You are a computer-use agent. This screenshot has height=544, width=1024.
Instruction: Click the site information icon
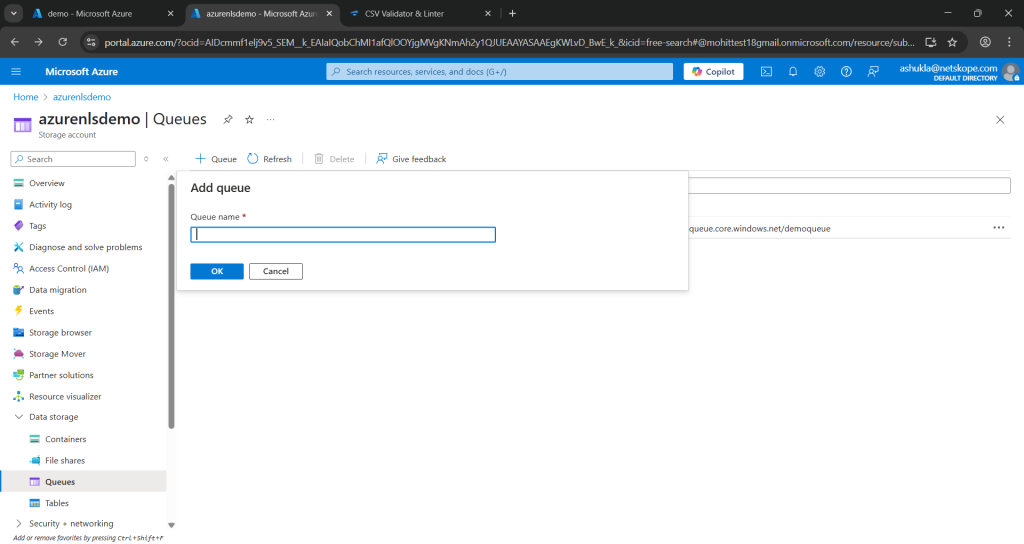[x=91, y=42]
